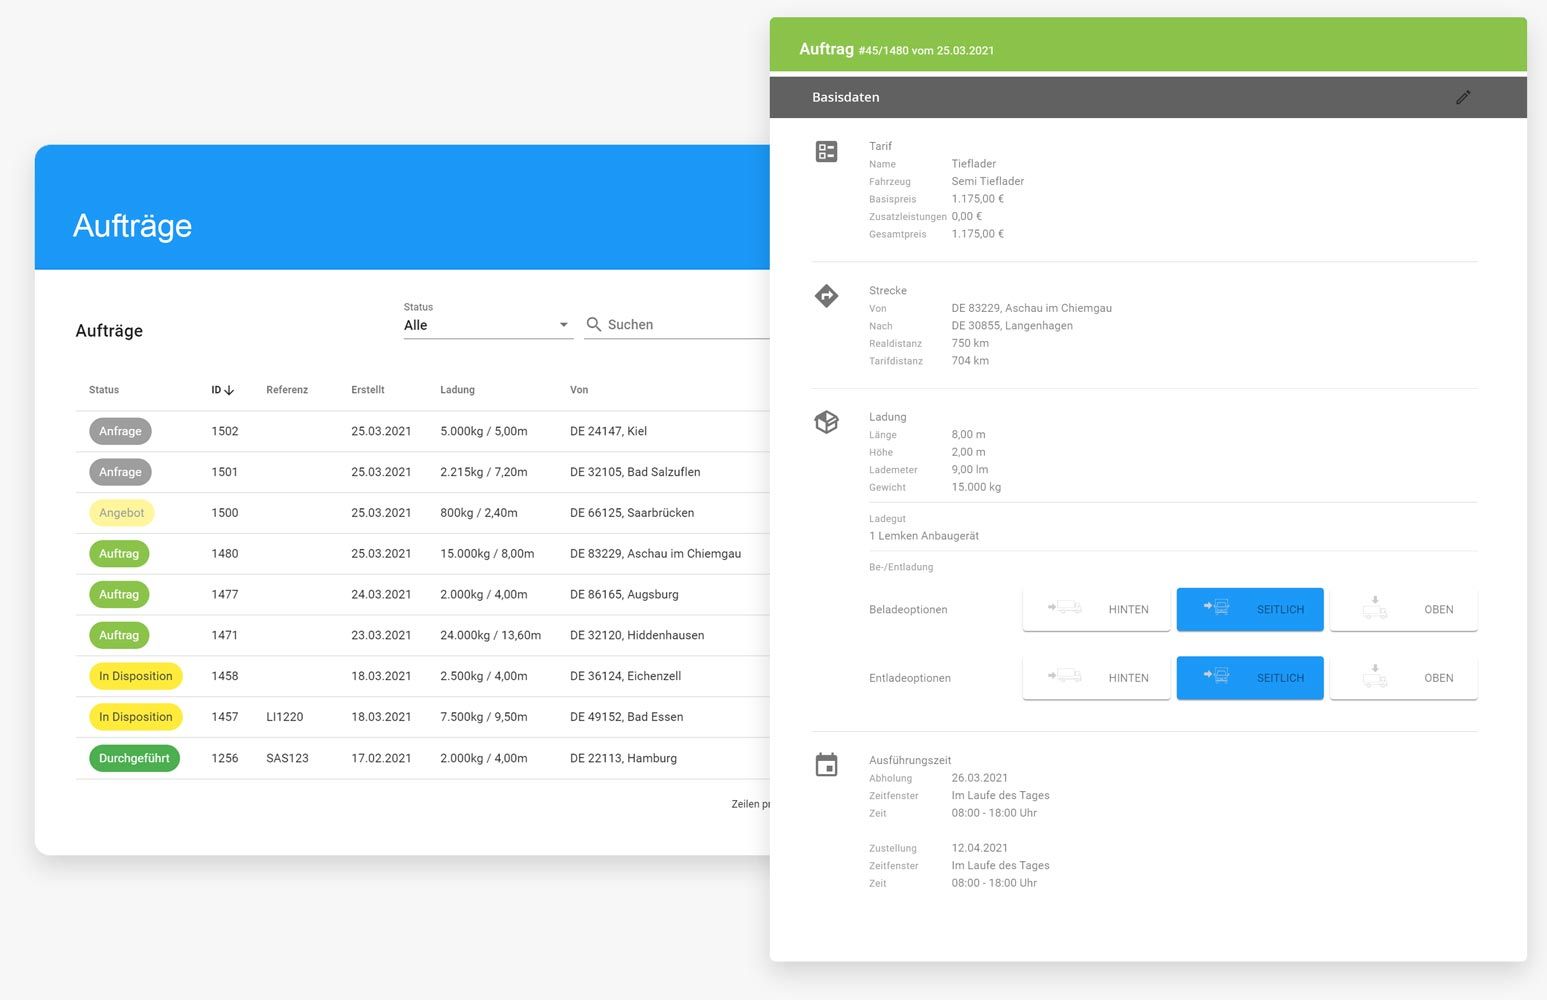Sort by ID column arrow
Viewport: 1547px width, 1000px height.
229,390
